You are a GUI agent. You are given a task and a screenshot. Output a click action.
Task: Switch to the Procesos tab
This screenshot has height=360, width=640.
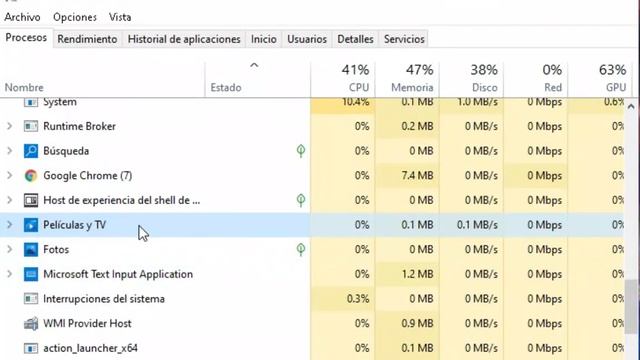pos(26,38)
